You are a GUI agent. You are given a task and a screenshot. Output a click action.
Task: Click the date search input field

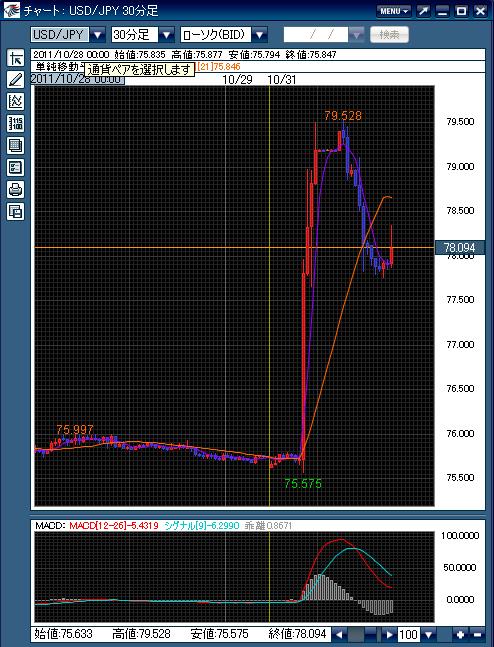316,35
